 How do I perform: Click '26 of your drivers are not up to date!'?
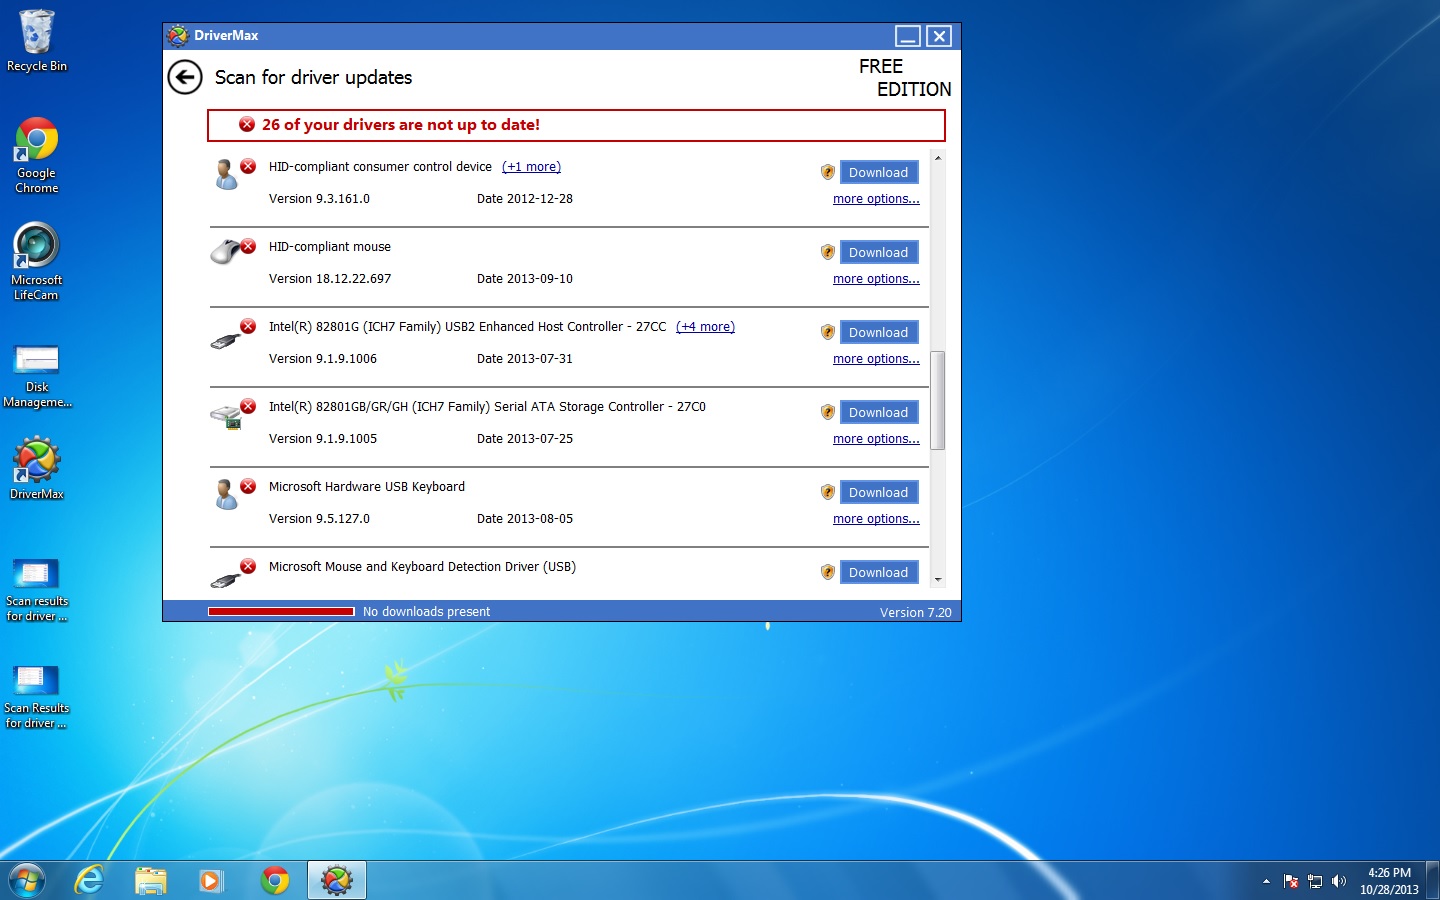401,124
